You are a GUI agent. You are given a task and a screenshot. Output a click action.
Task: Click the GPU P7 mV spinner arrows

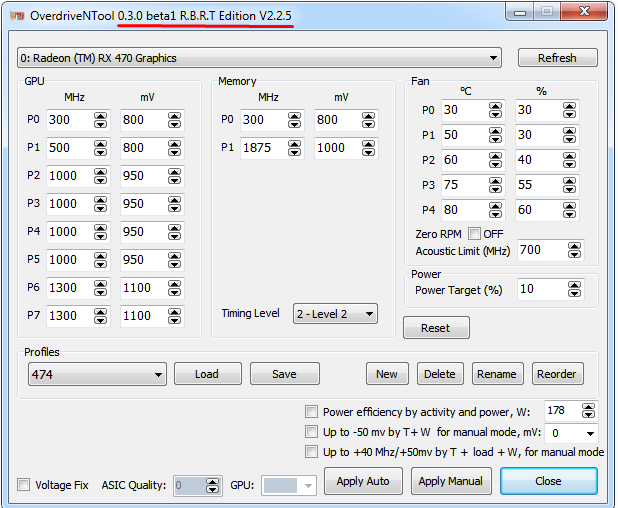click(x=174, y=316)
